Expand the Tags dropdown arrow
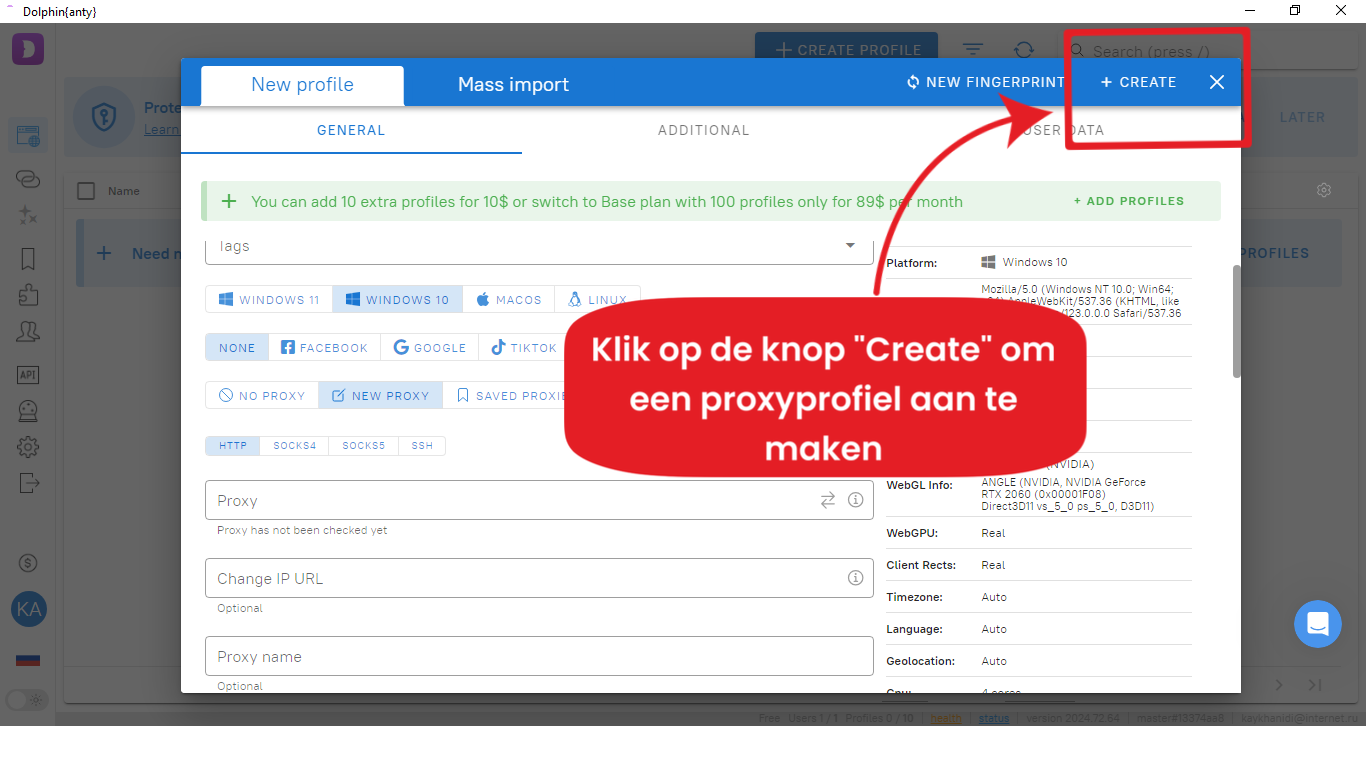The height and width of the screenshot is (768, 1366). 850,245
